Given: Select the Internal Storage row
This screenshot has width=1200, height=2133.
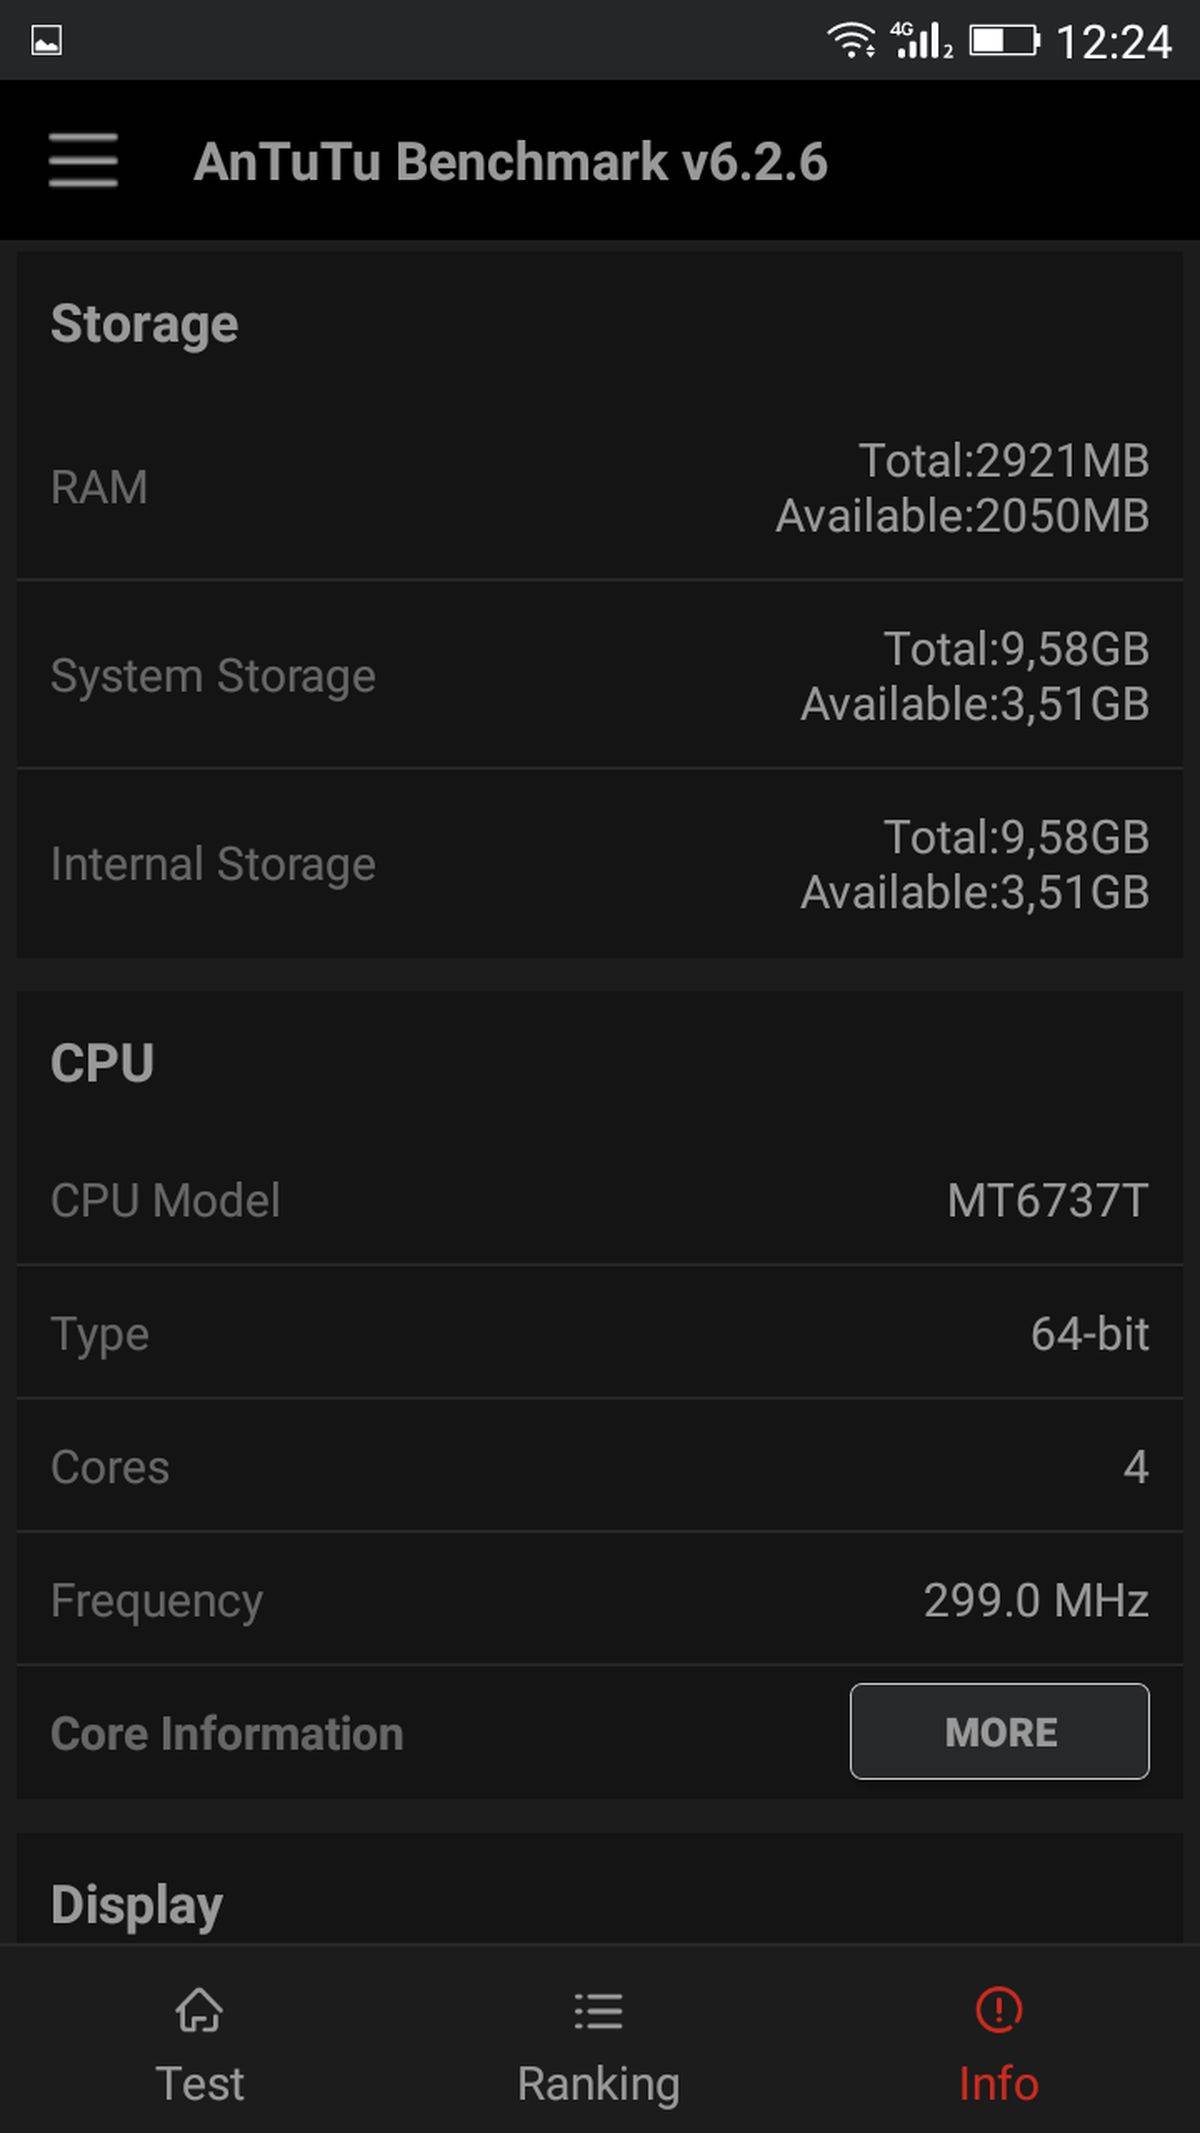Looking at the screenshot, I should [600, 864].
